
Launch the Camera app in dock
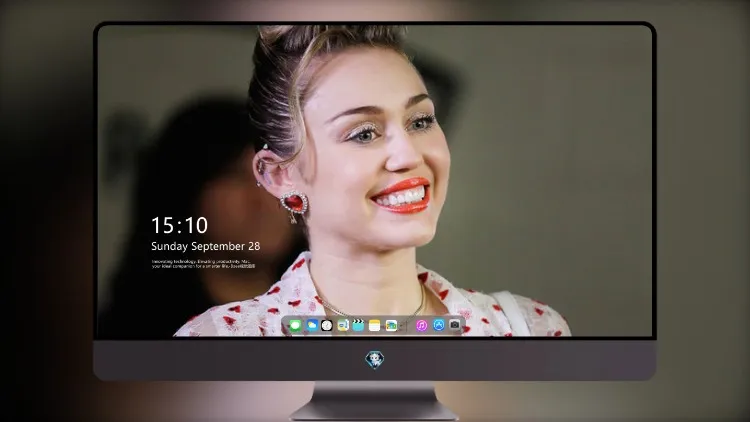pyautogui.click(x=454, y=325)
